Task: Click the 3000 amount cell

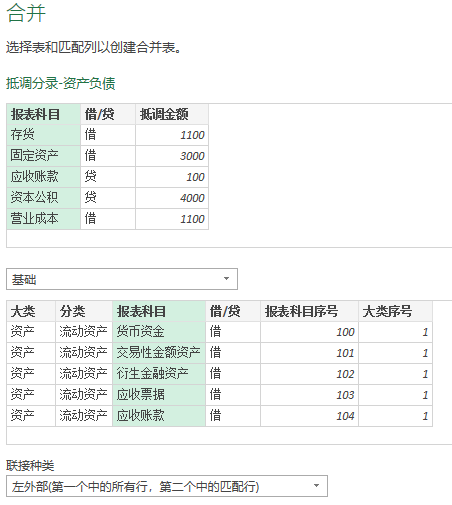Action: tap(172, 156)
